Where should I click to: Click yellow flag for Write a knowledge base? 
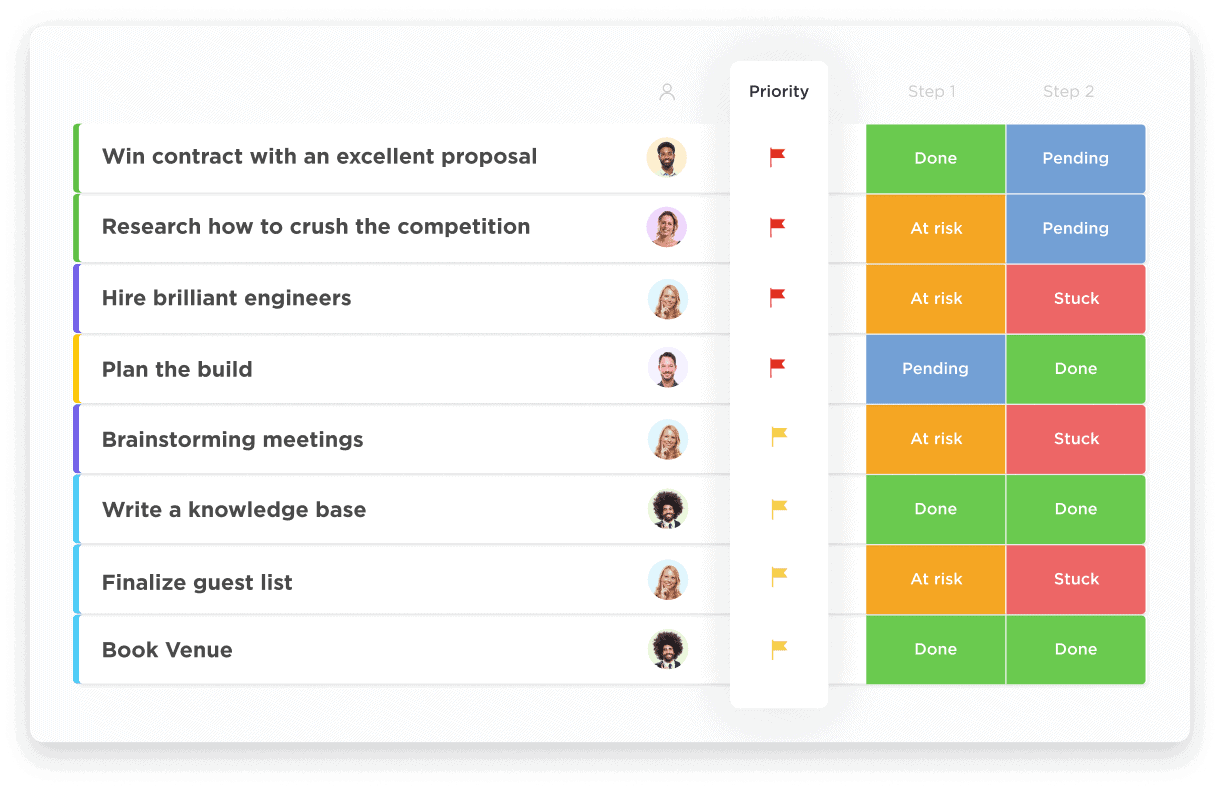pos(779,509)
